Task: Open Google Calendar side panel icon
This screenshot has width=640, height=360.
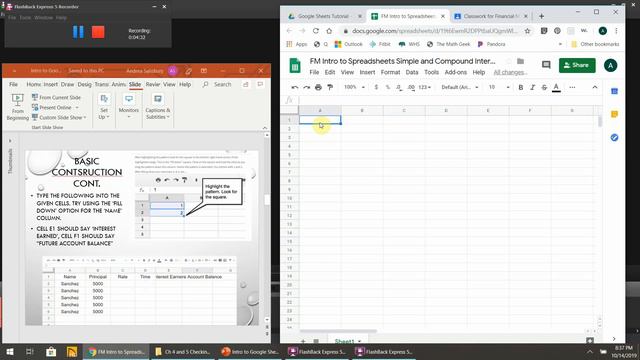Action: 614,91
